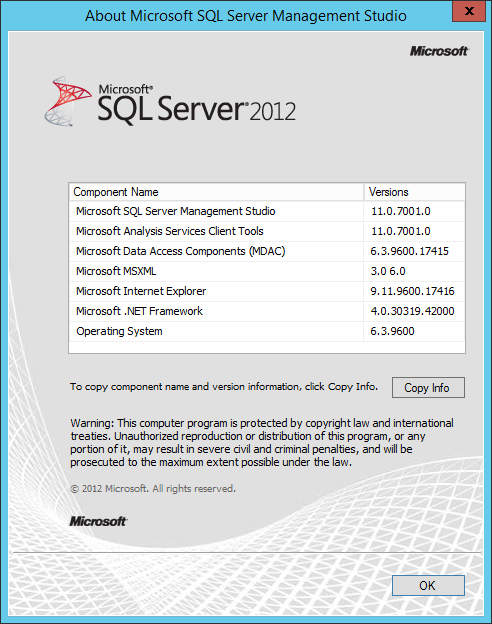Click MDAC version 6.3.9600.17415

pyautogui.click(x=409, y=251)
